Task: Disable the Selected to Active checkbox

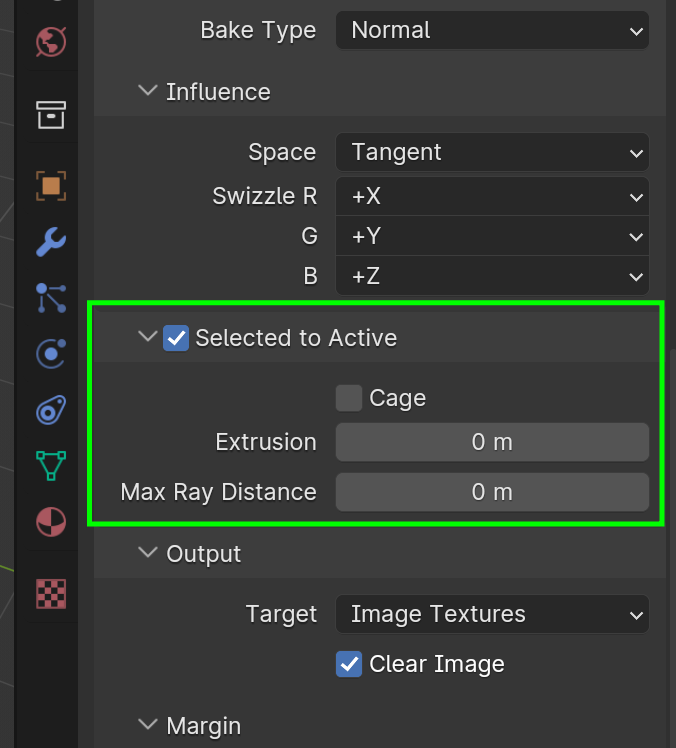Action: [x=177, y=338]
